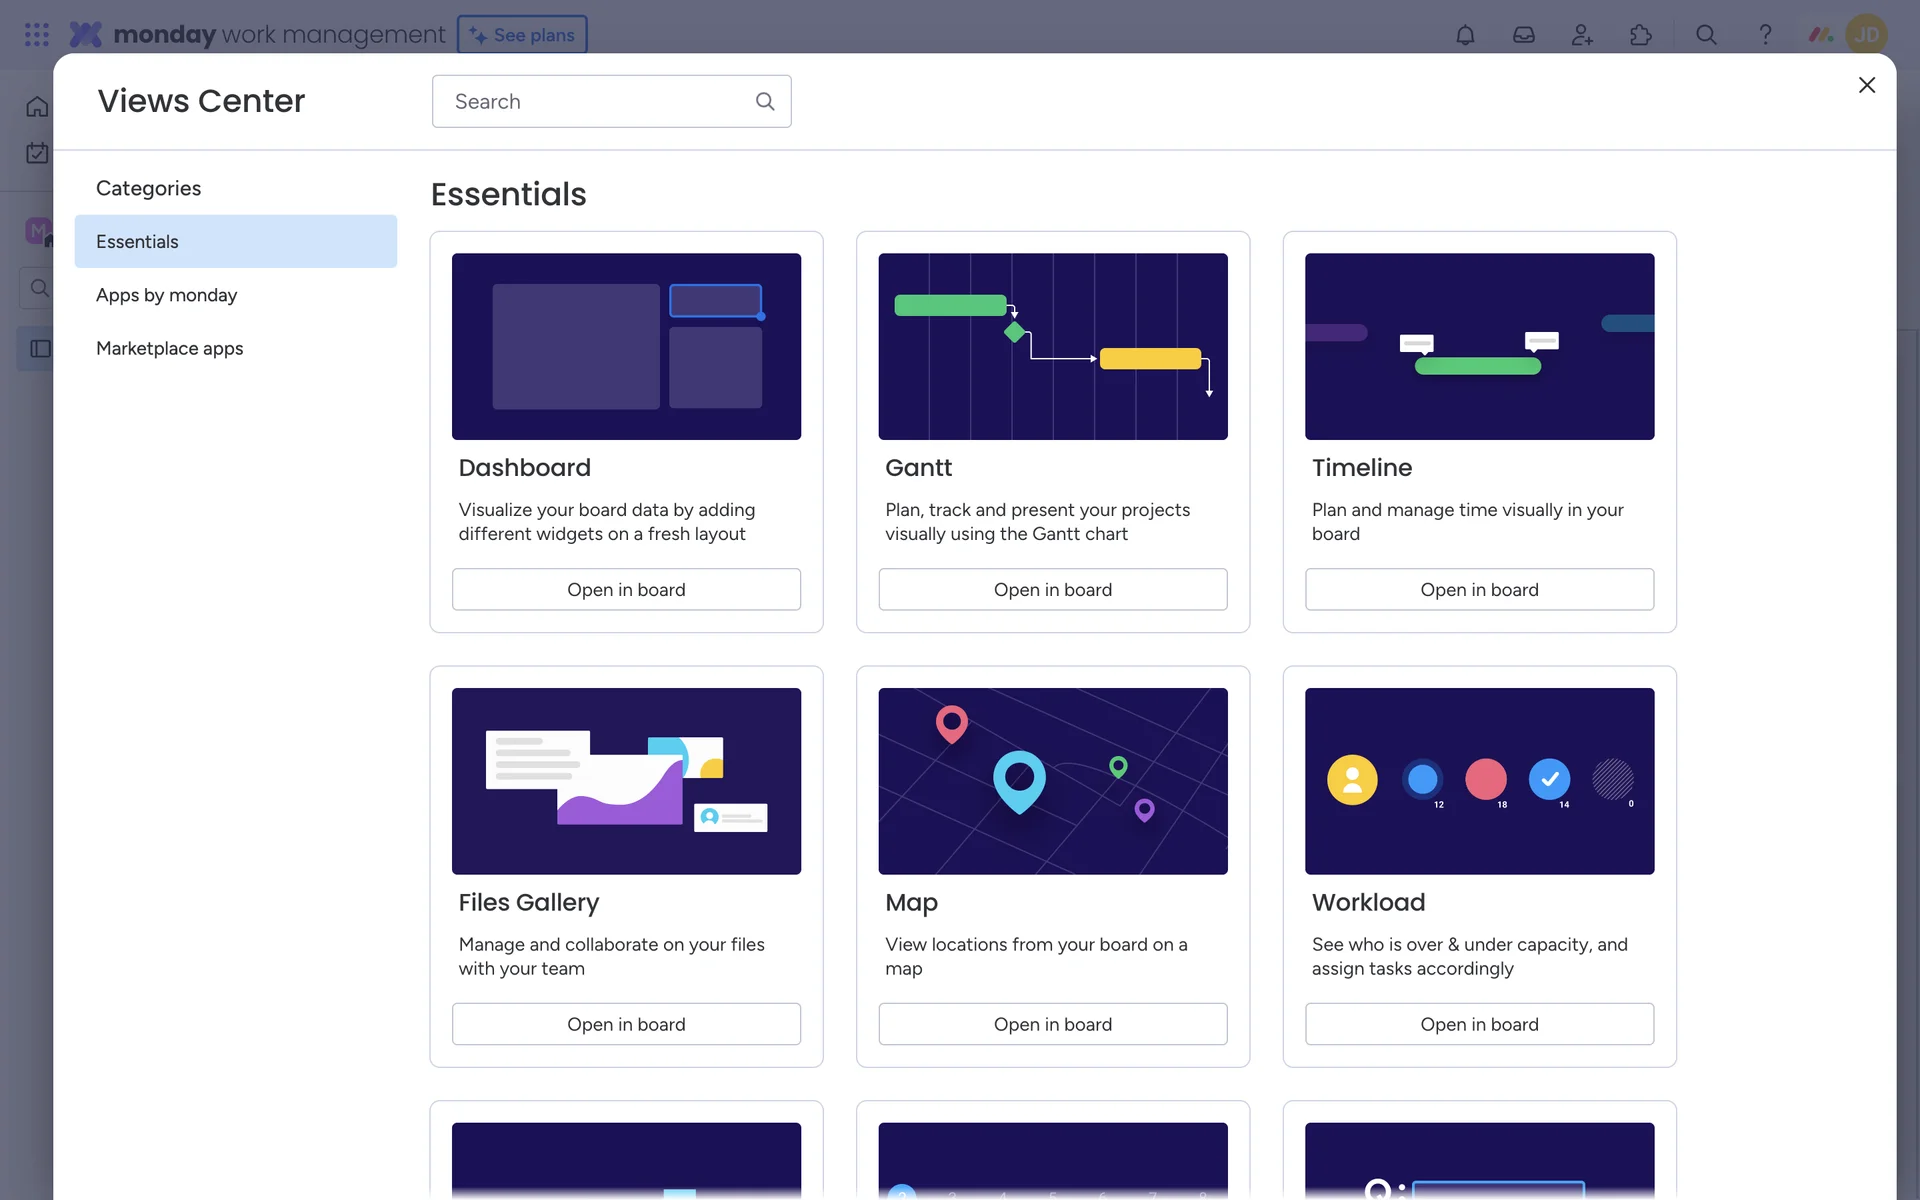Open the apps puzzle-piece icon
This screenshot has width=1920, height=1200.
[1641, 35]
